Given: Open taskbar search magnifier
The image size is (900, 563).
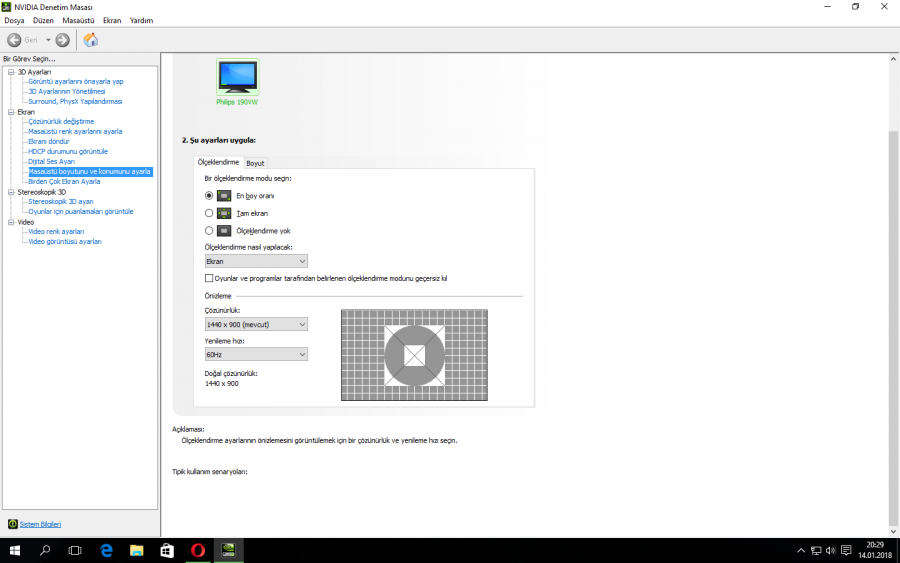Looking at the screenshot, I should 45,551.
